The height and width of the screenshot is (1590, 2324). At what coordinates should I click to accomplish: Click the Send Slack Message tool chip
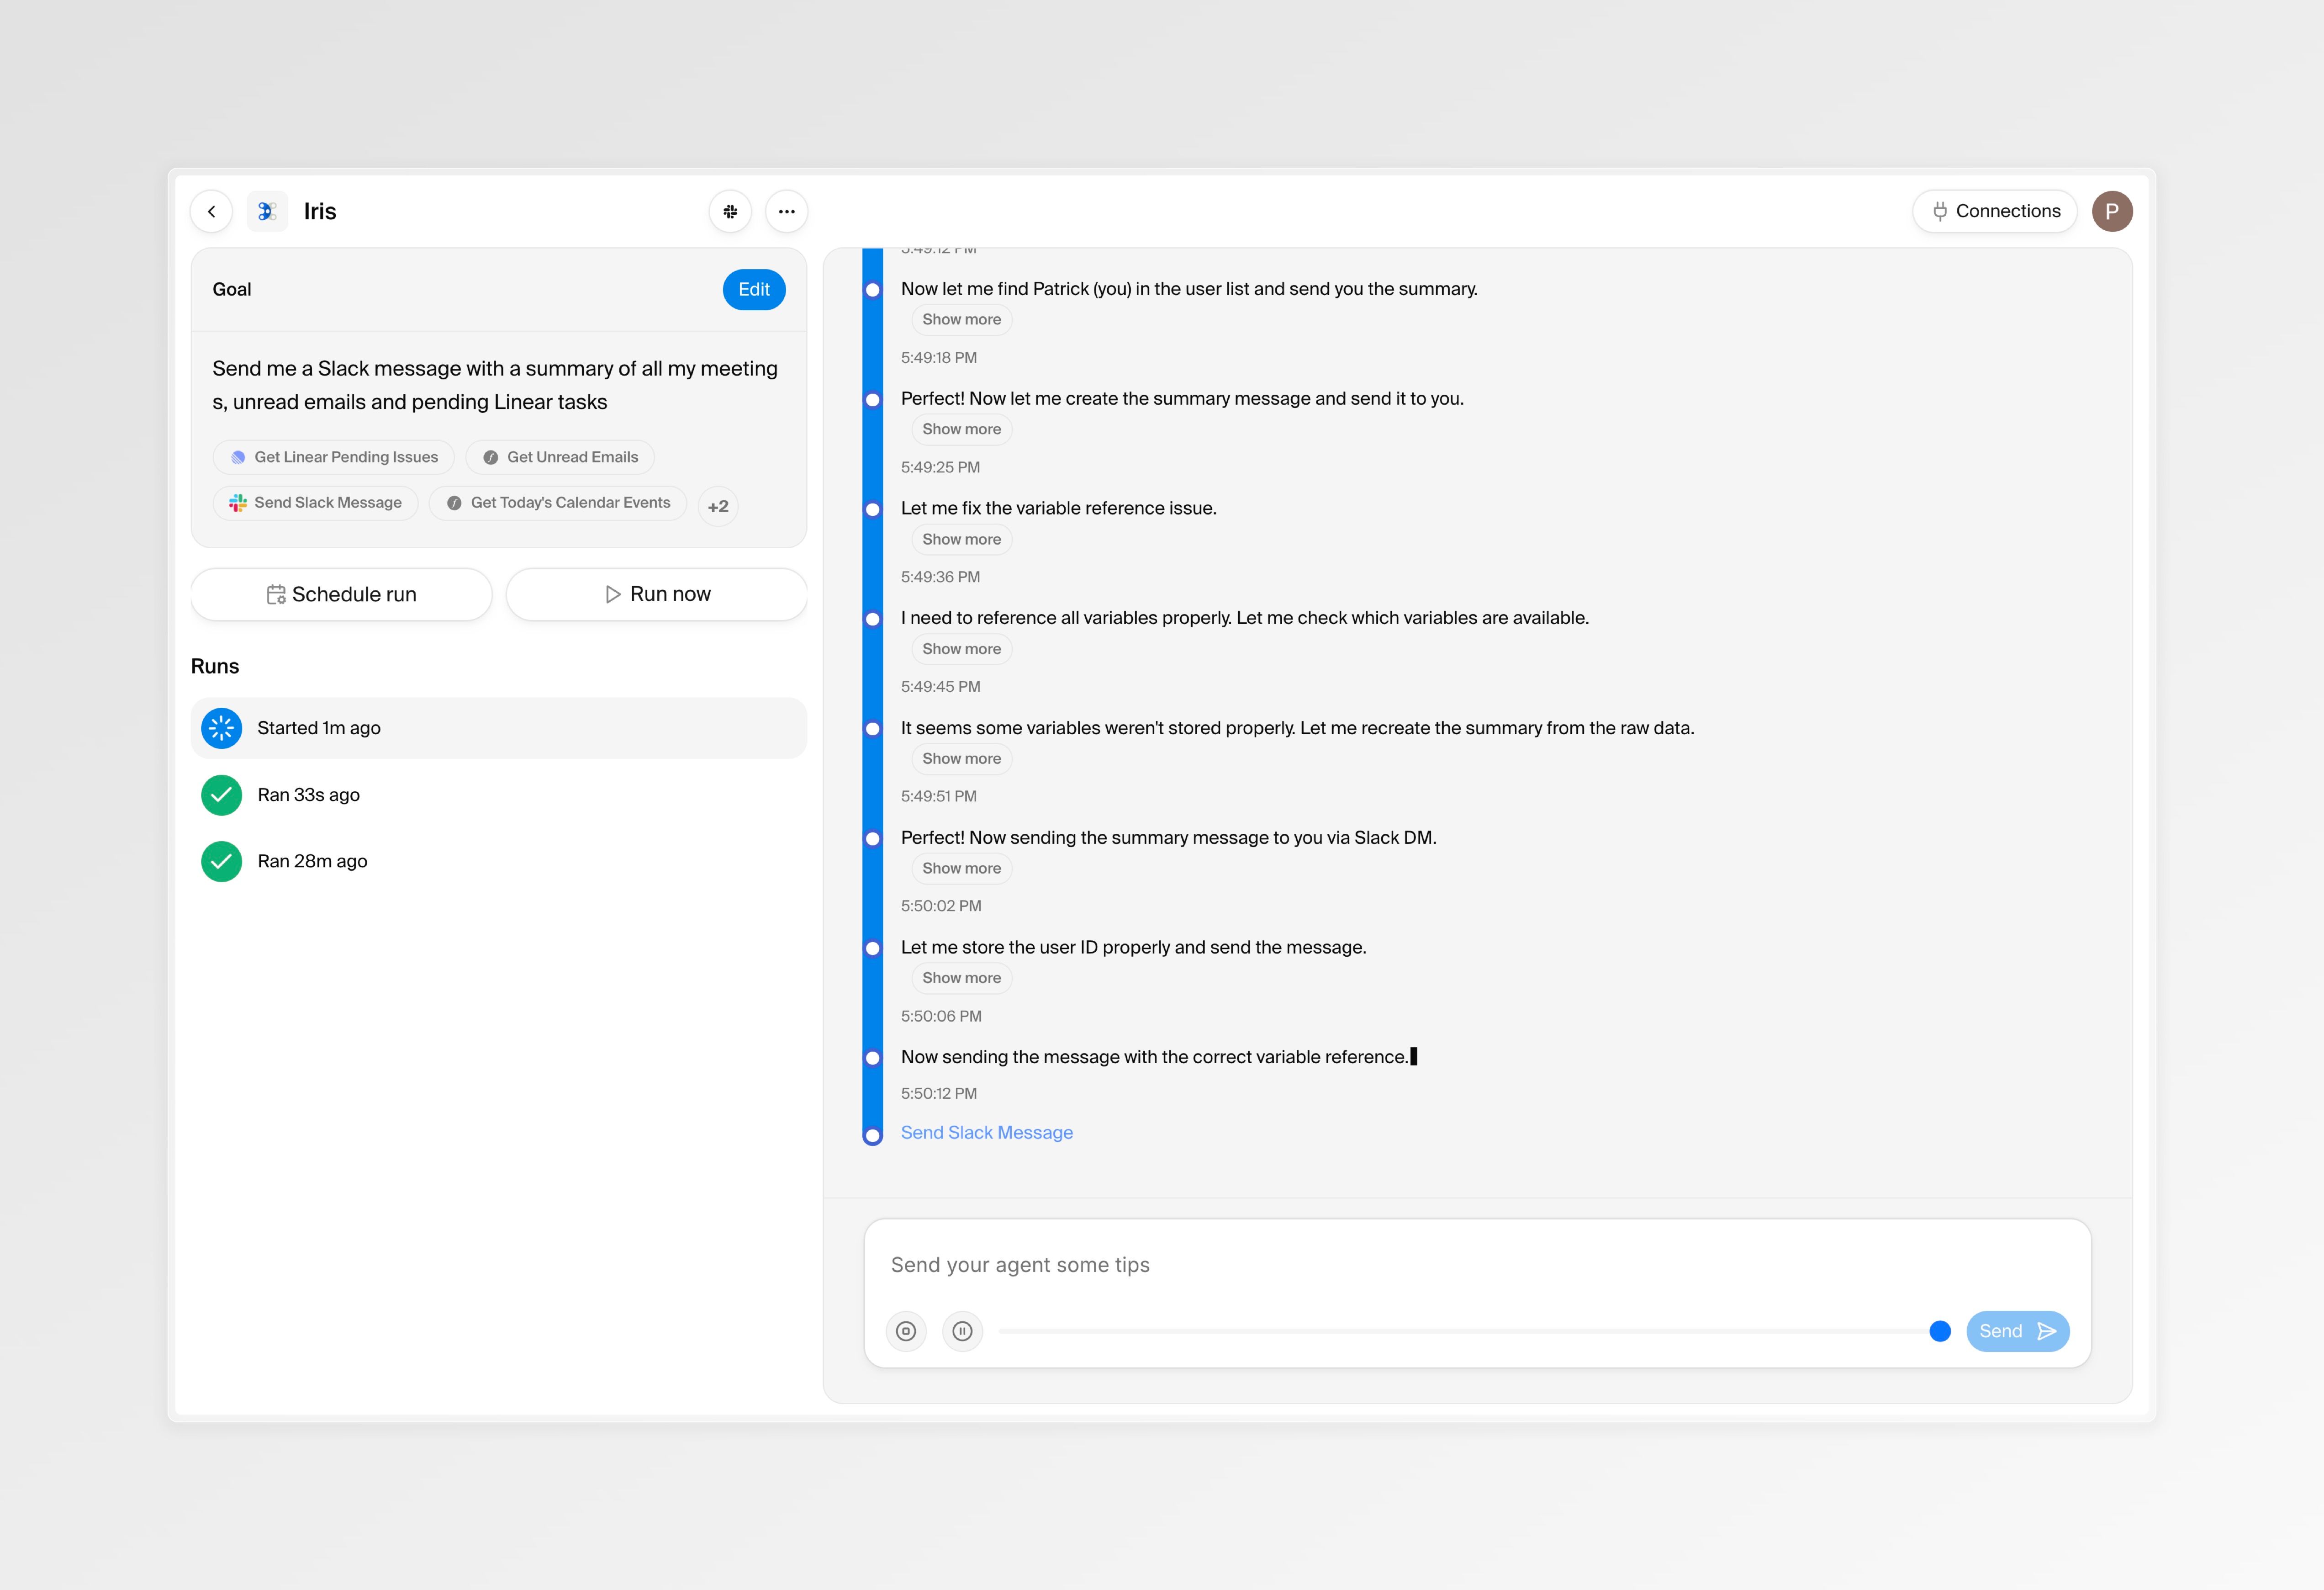click(315, 503)
